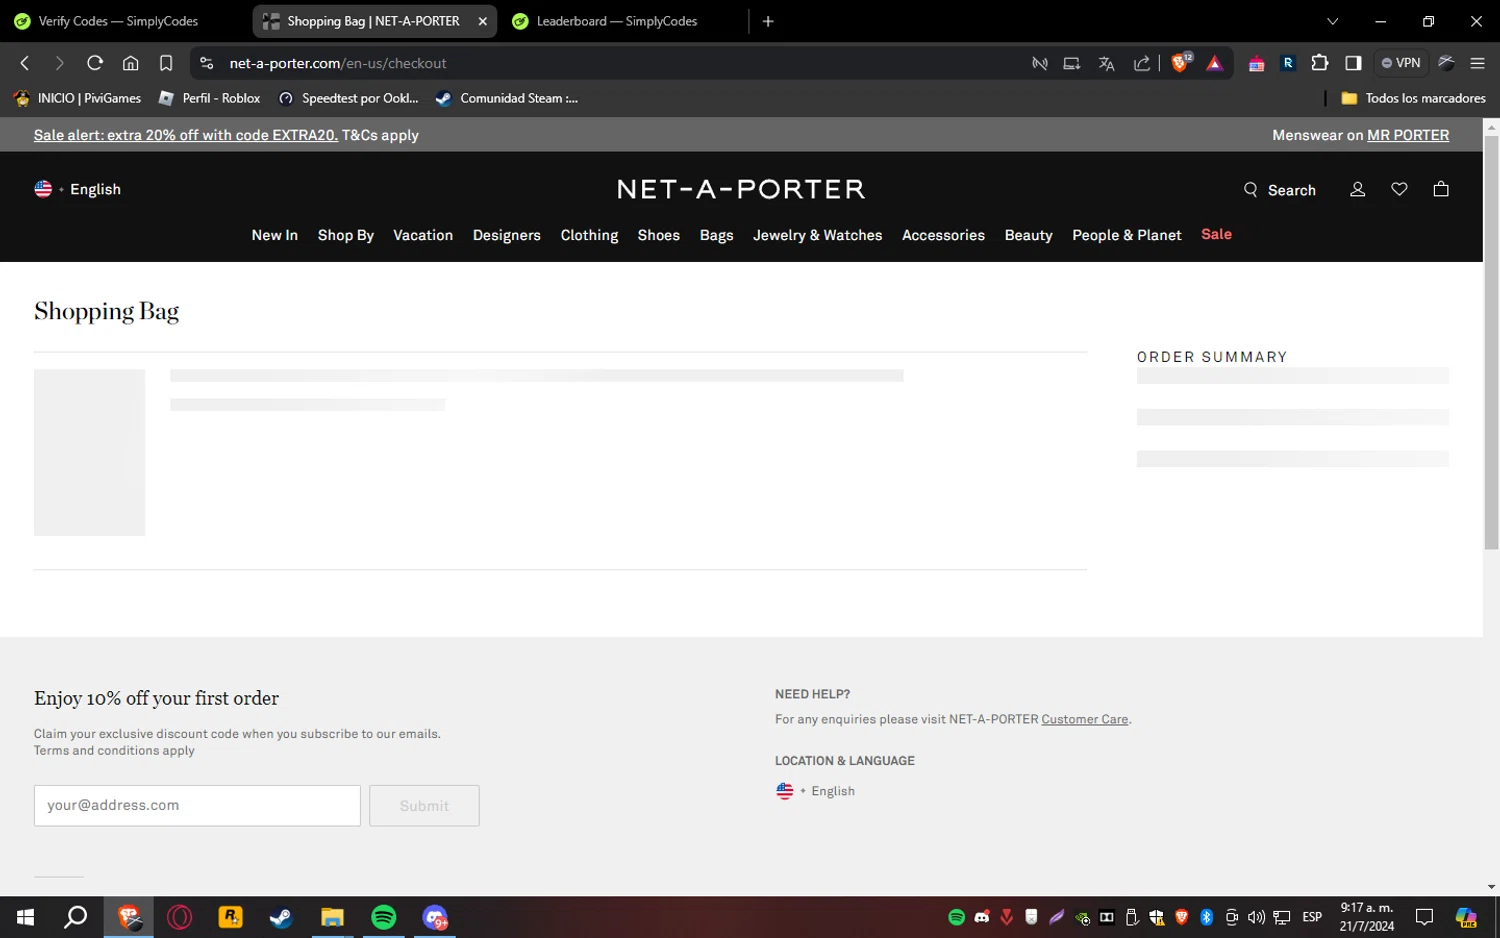The height and width of the screenshot is (938, 1500).
Task: Click the Submit email button
Action: click(424, 806)
